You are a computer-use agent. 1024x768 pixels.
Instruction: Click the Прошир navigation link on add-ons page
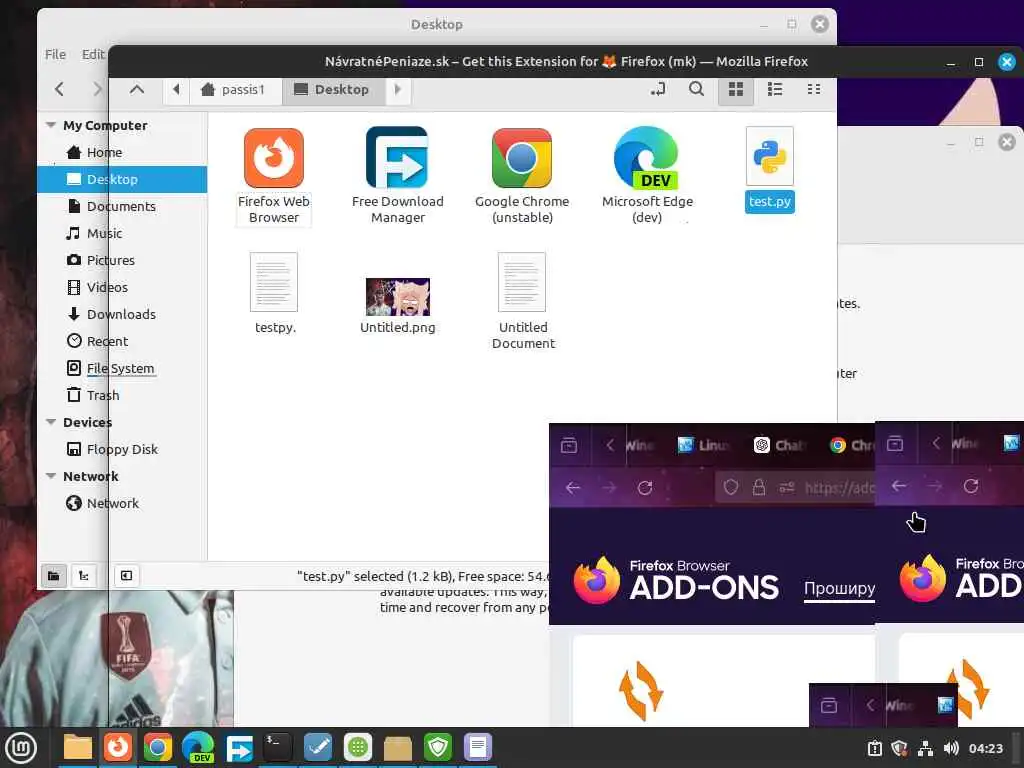[x=839, y=588]
